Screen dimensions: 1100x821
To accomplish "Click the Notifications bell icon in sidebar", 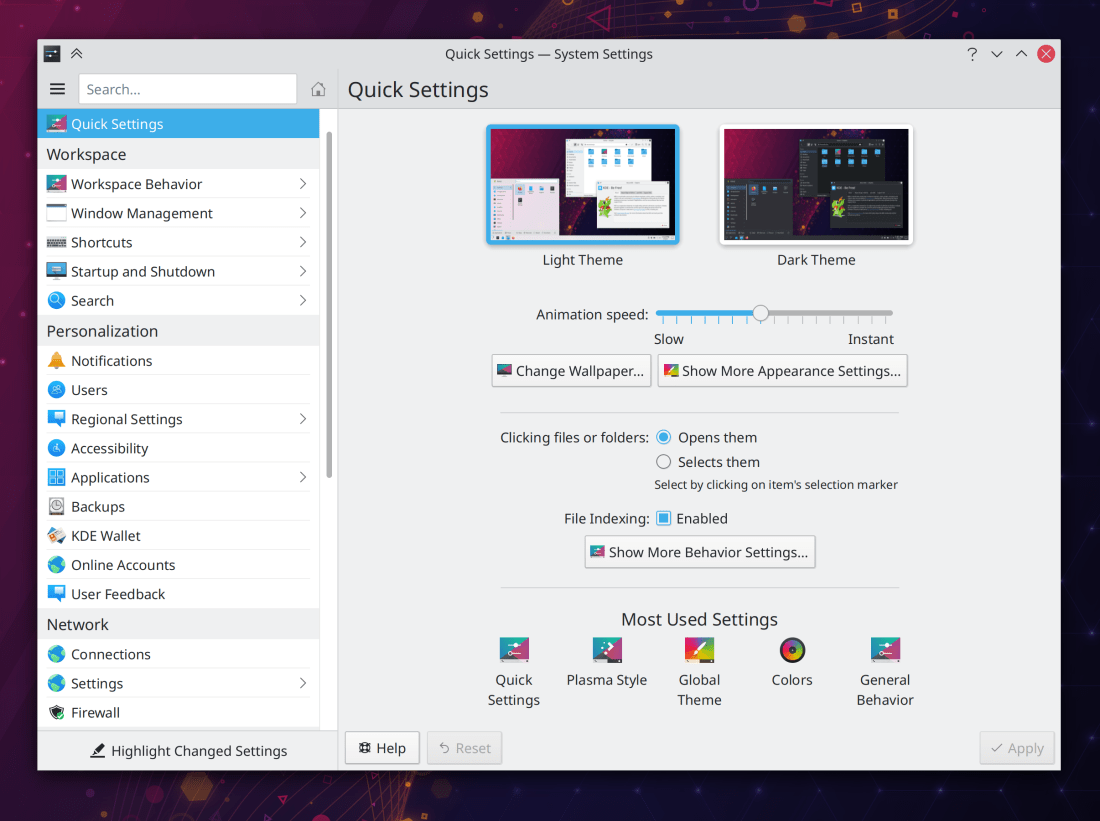I will click(56, 361).
